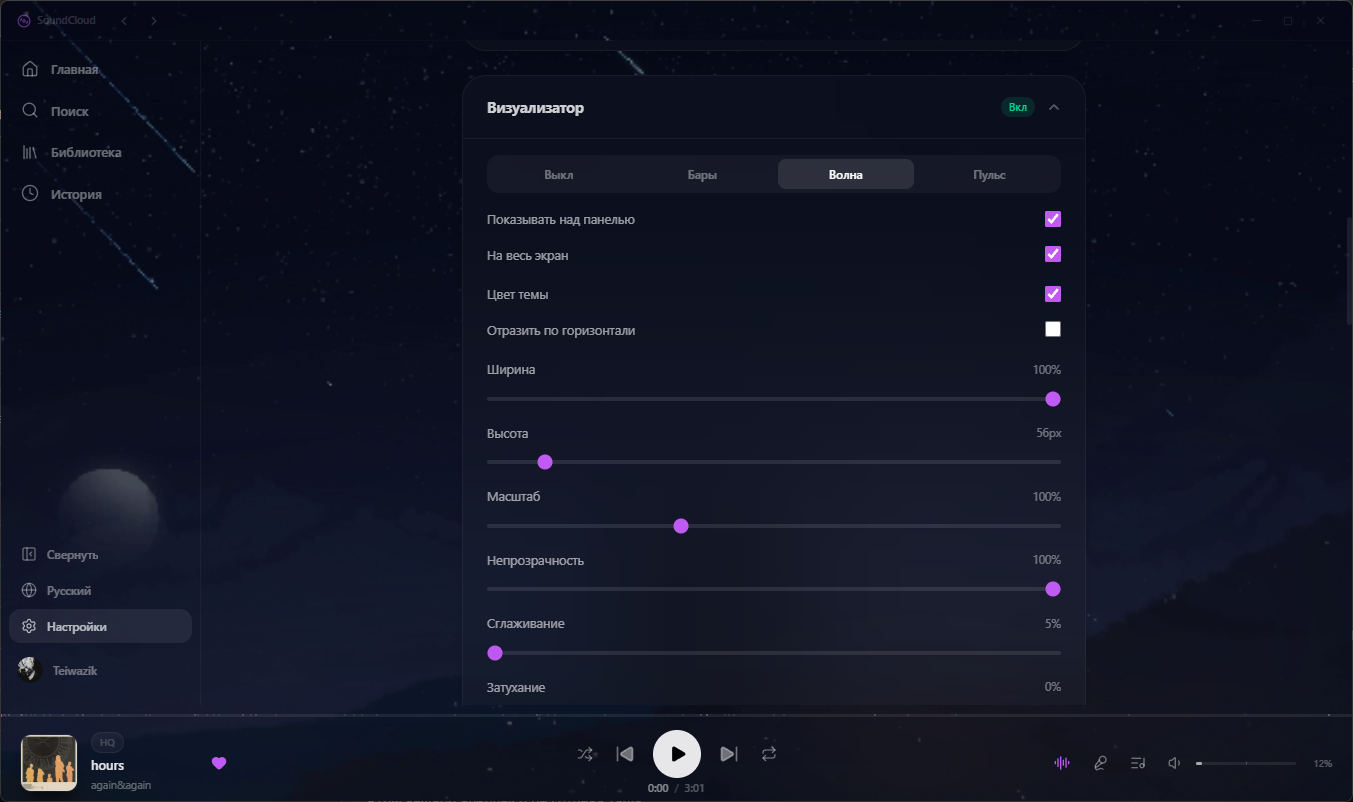1353x802 pixels.
Task: Skip to the next track
Action: pos(729,754)
